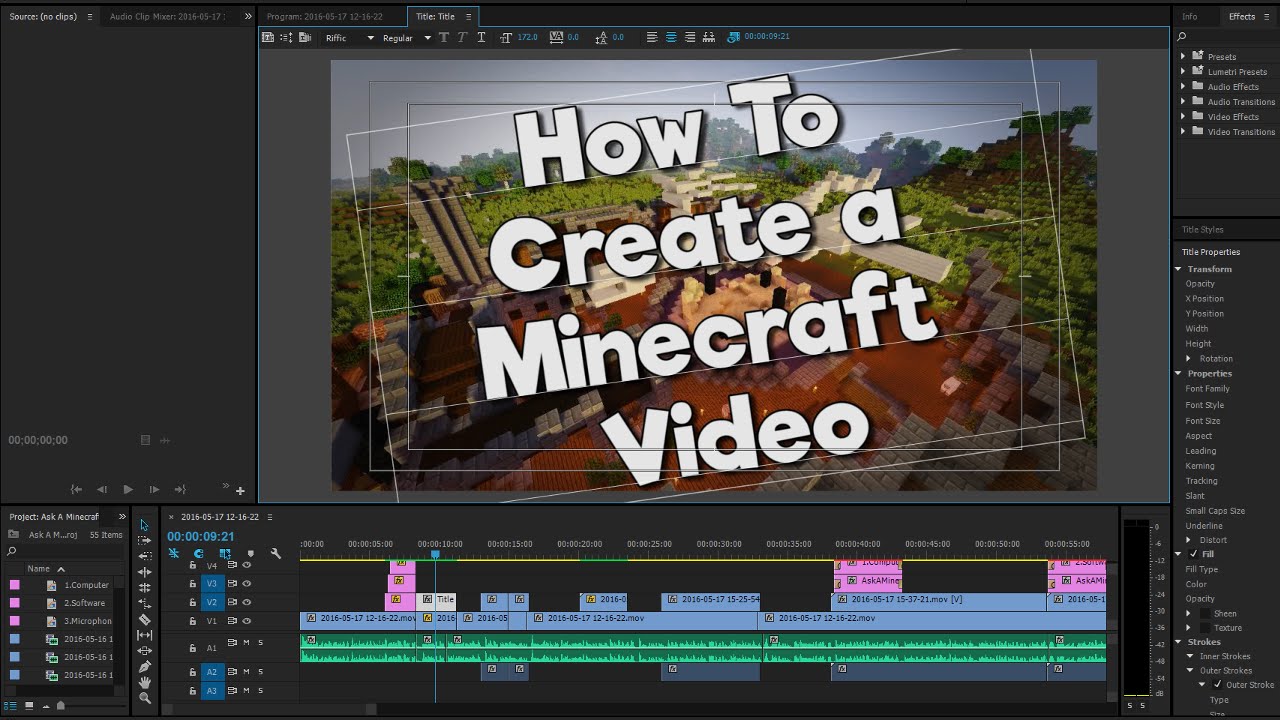Mute the A1 audio track
Viewport: 1280px width, 720px height.
246,642
